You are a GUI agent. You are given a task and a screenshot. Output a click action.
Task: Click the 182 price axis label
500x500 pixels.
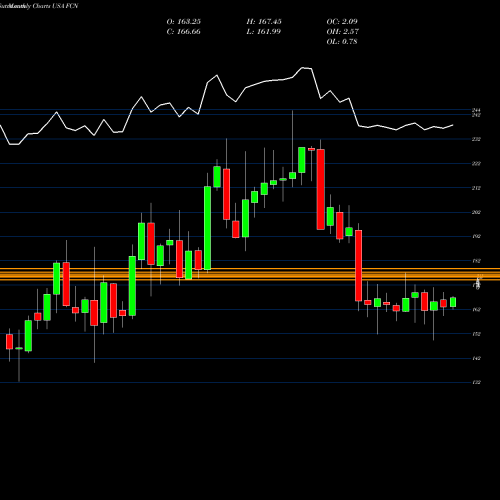tap(476, 261)
